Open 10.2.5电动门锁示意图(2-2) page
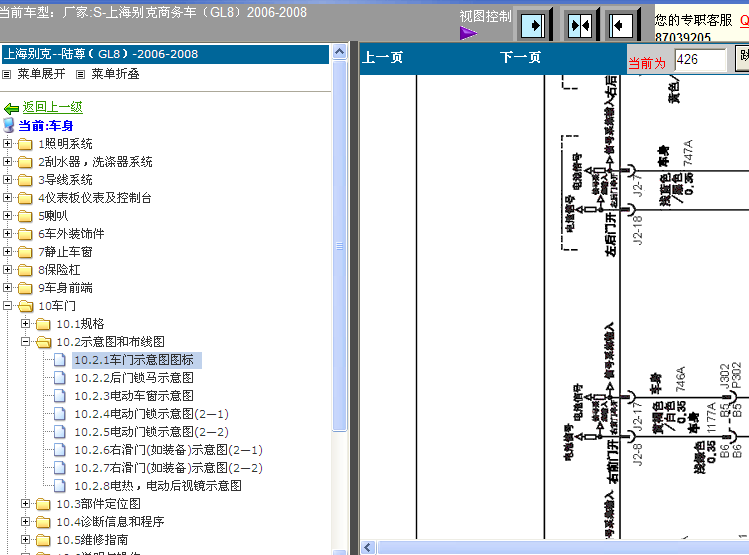The image size is (749, 555). (151, 432)
